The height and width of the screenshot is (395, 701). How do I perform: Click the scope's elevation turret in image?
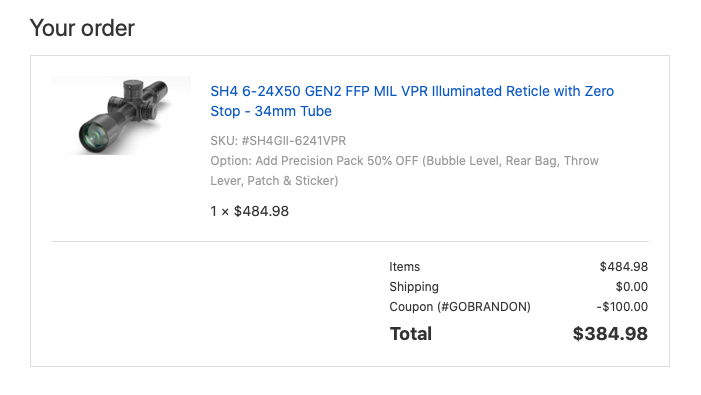tap(133, 89)
